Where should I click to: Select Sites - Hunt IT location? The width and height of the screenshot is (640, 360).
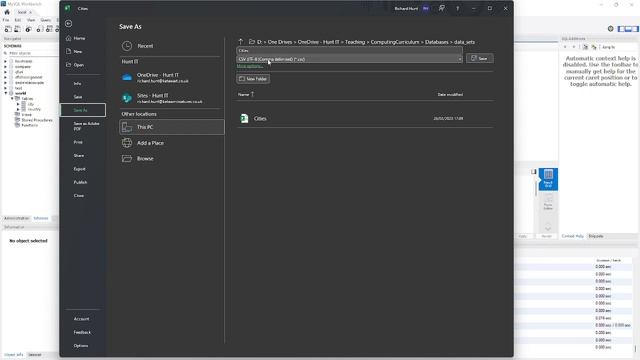coord(171,98)
